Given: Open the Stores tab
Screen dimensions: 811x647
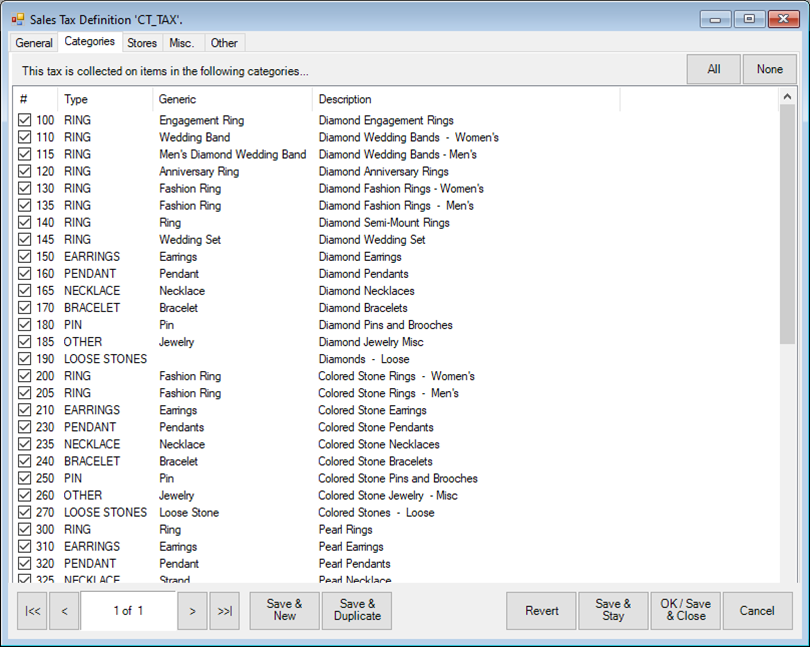Looking at the screenshot, I should pos(142,43).
